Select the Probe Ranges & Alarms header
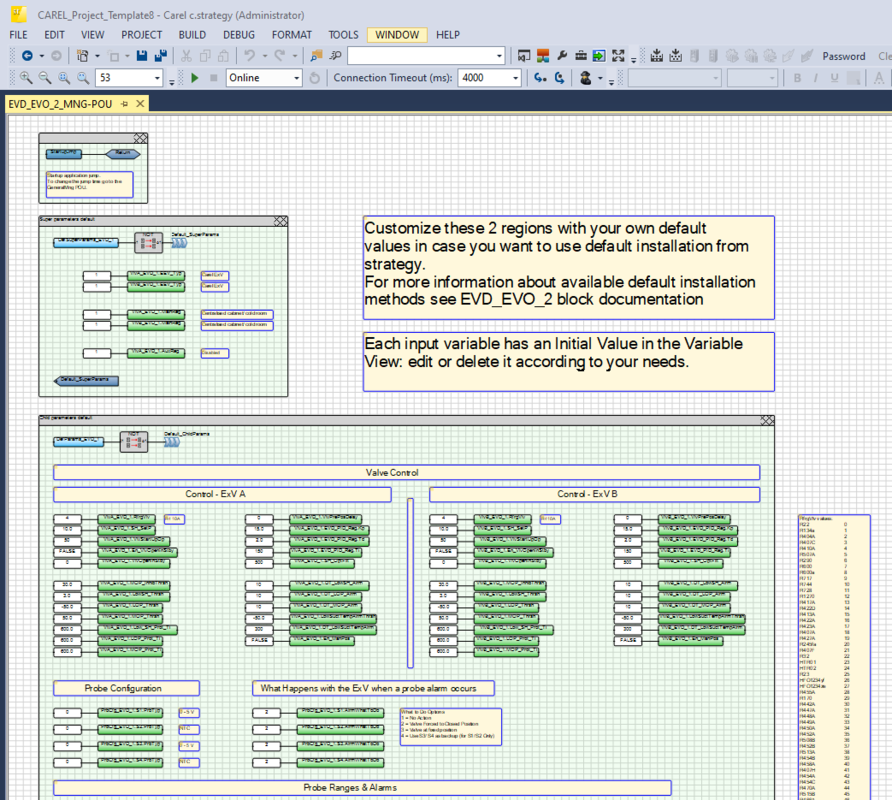The width and height of the screenshot is (892, 800). tap(362, 787)
